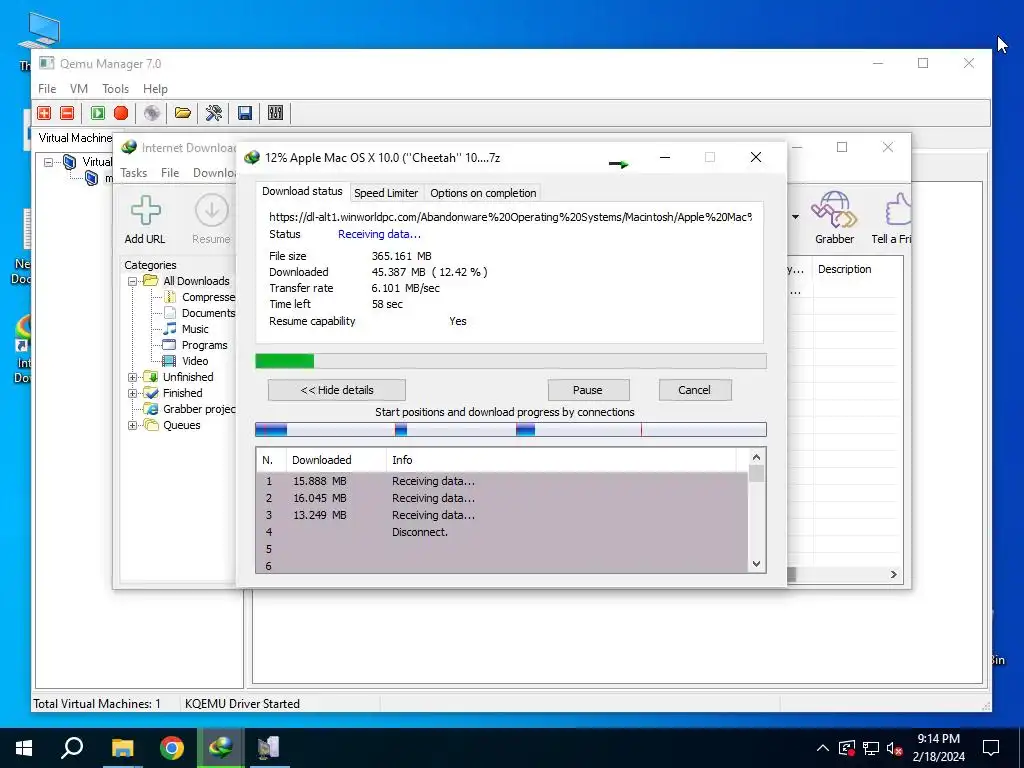The height and width of the screenshot is (768, 1024).
Task: Click the gray disc icon in Qemu toolbar
Action: point(152,113)
